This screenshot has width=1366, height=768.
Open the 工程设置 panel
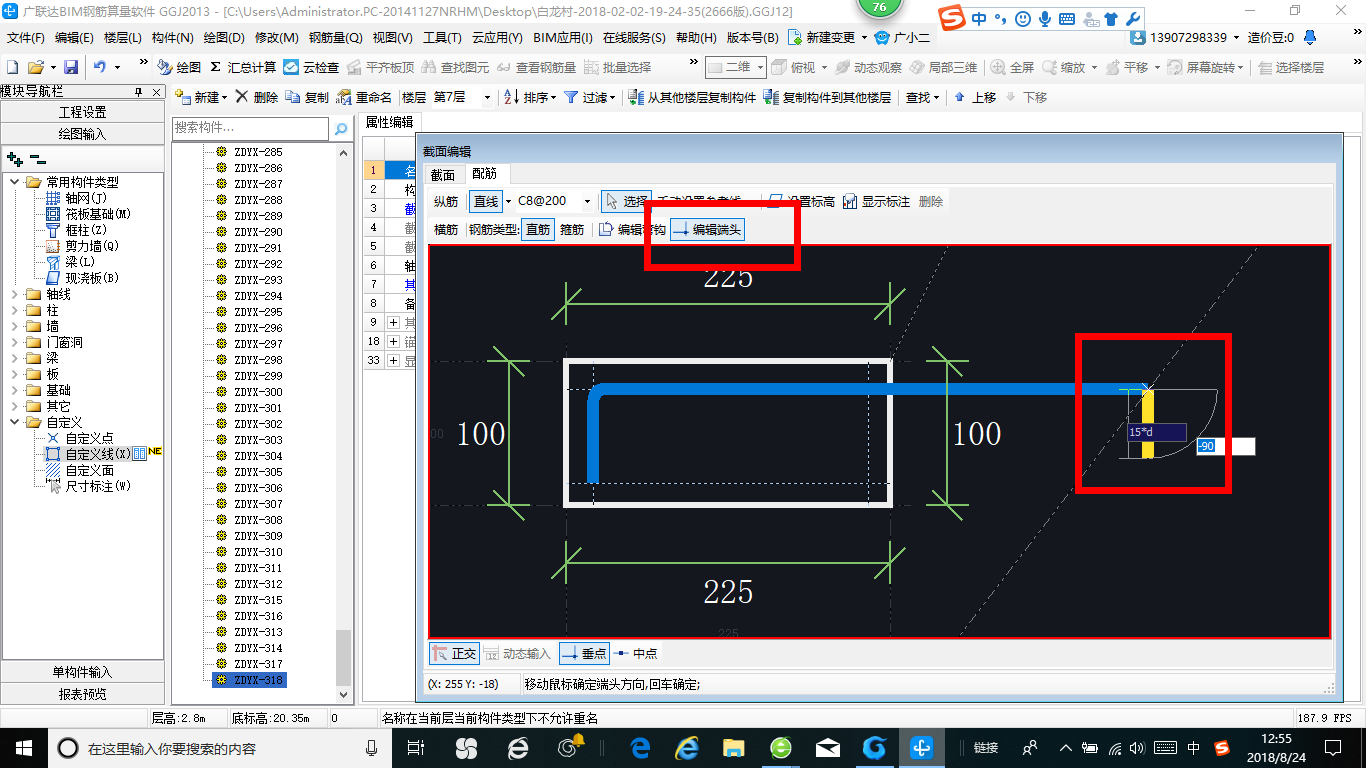82,112
